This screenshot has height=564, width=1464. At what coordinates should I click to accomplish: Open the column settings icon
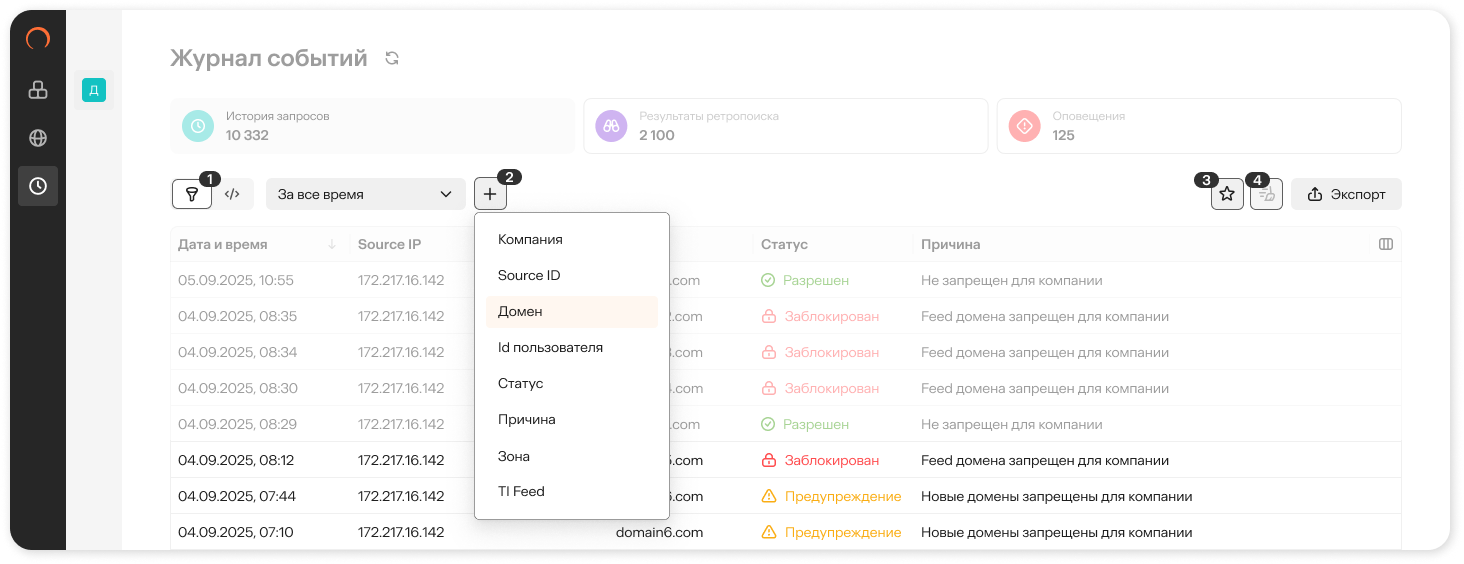pos(1386,244)
